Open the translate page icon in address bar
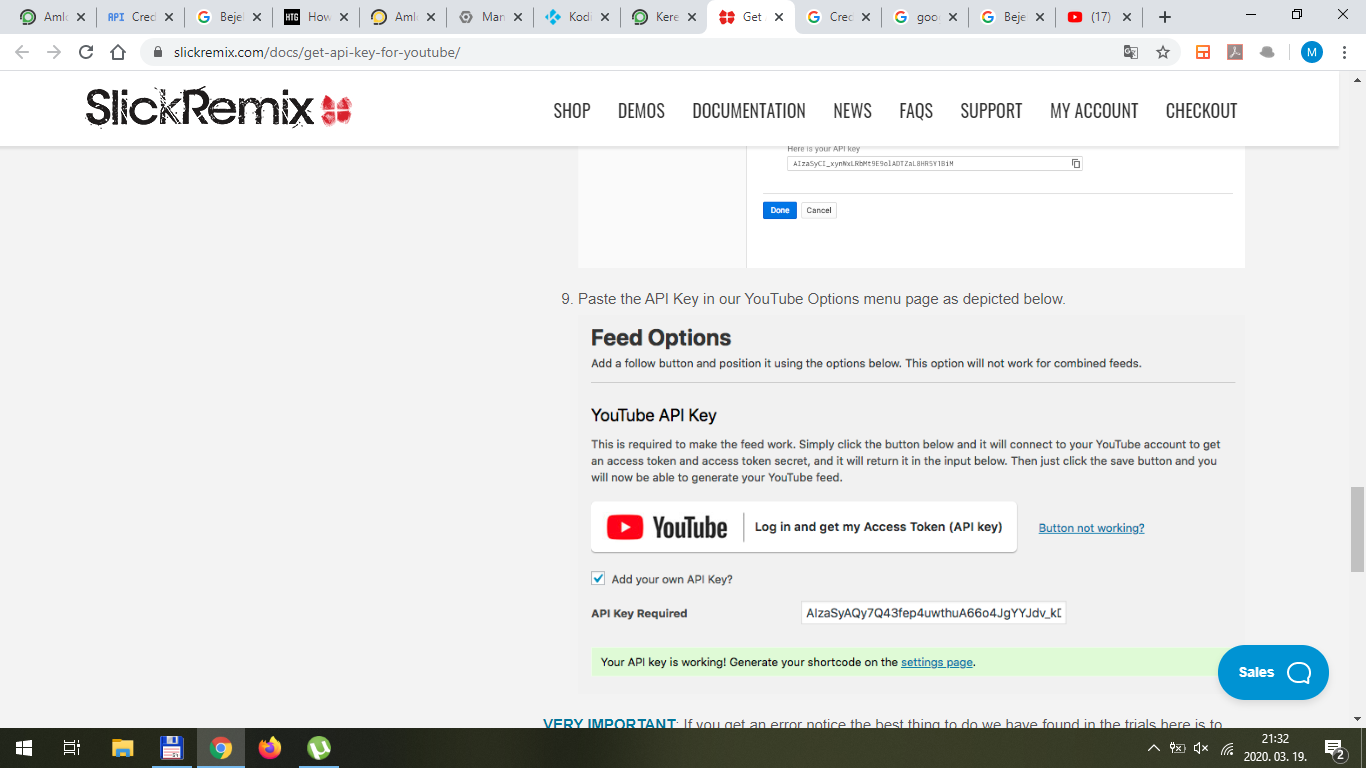This screenshot has height=768, width=1366. coord(1131,52)
